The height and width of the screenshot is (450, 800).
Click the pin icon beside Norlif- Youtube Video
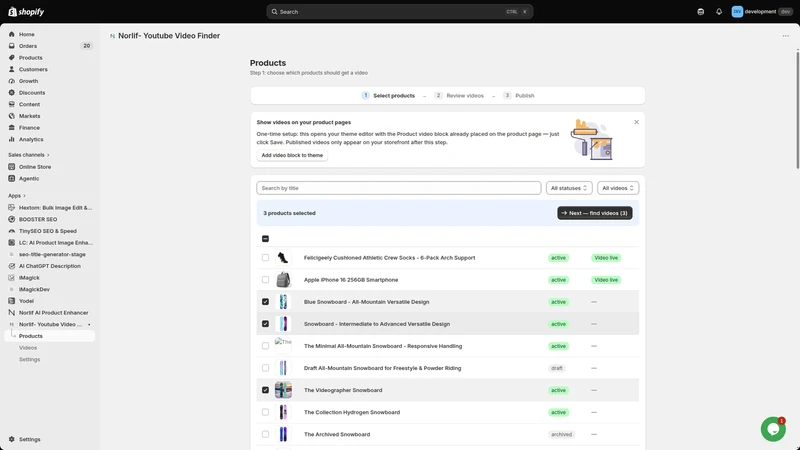click(89, 324)
